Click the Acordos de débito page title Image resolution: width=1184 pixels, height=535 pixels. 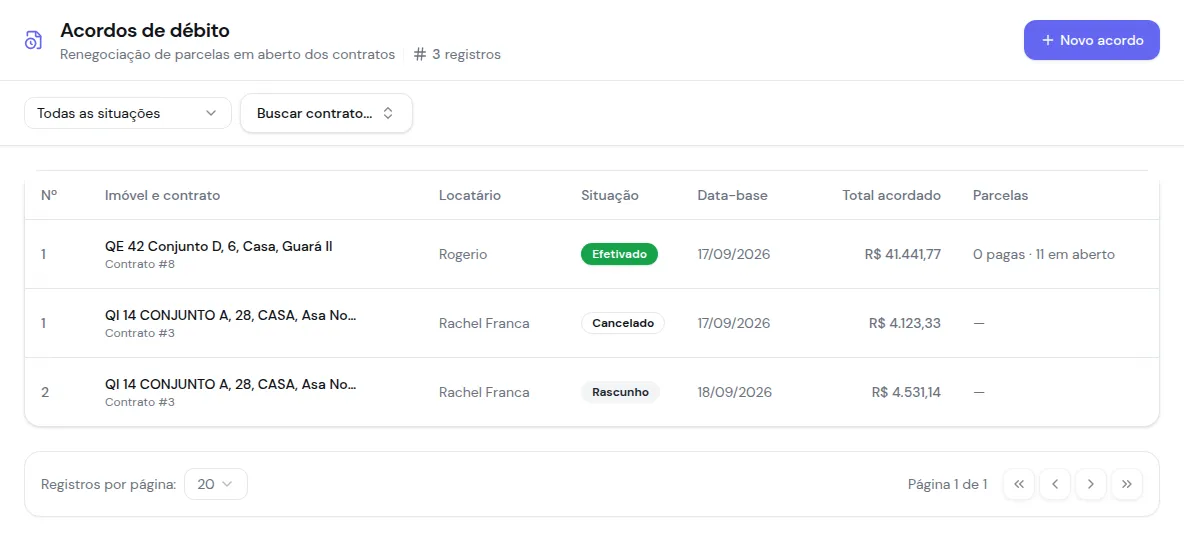(x=145, y=30)
